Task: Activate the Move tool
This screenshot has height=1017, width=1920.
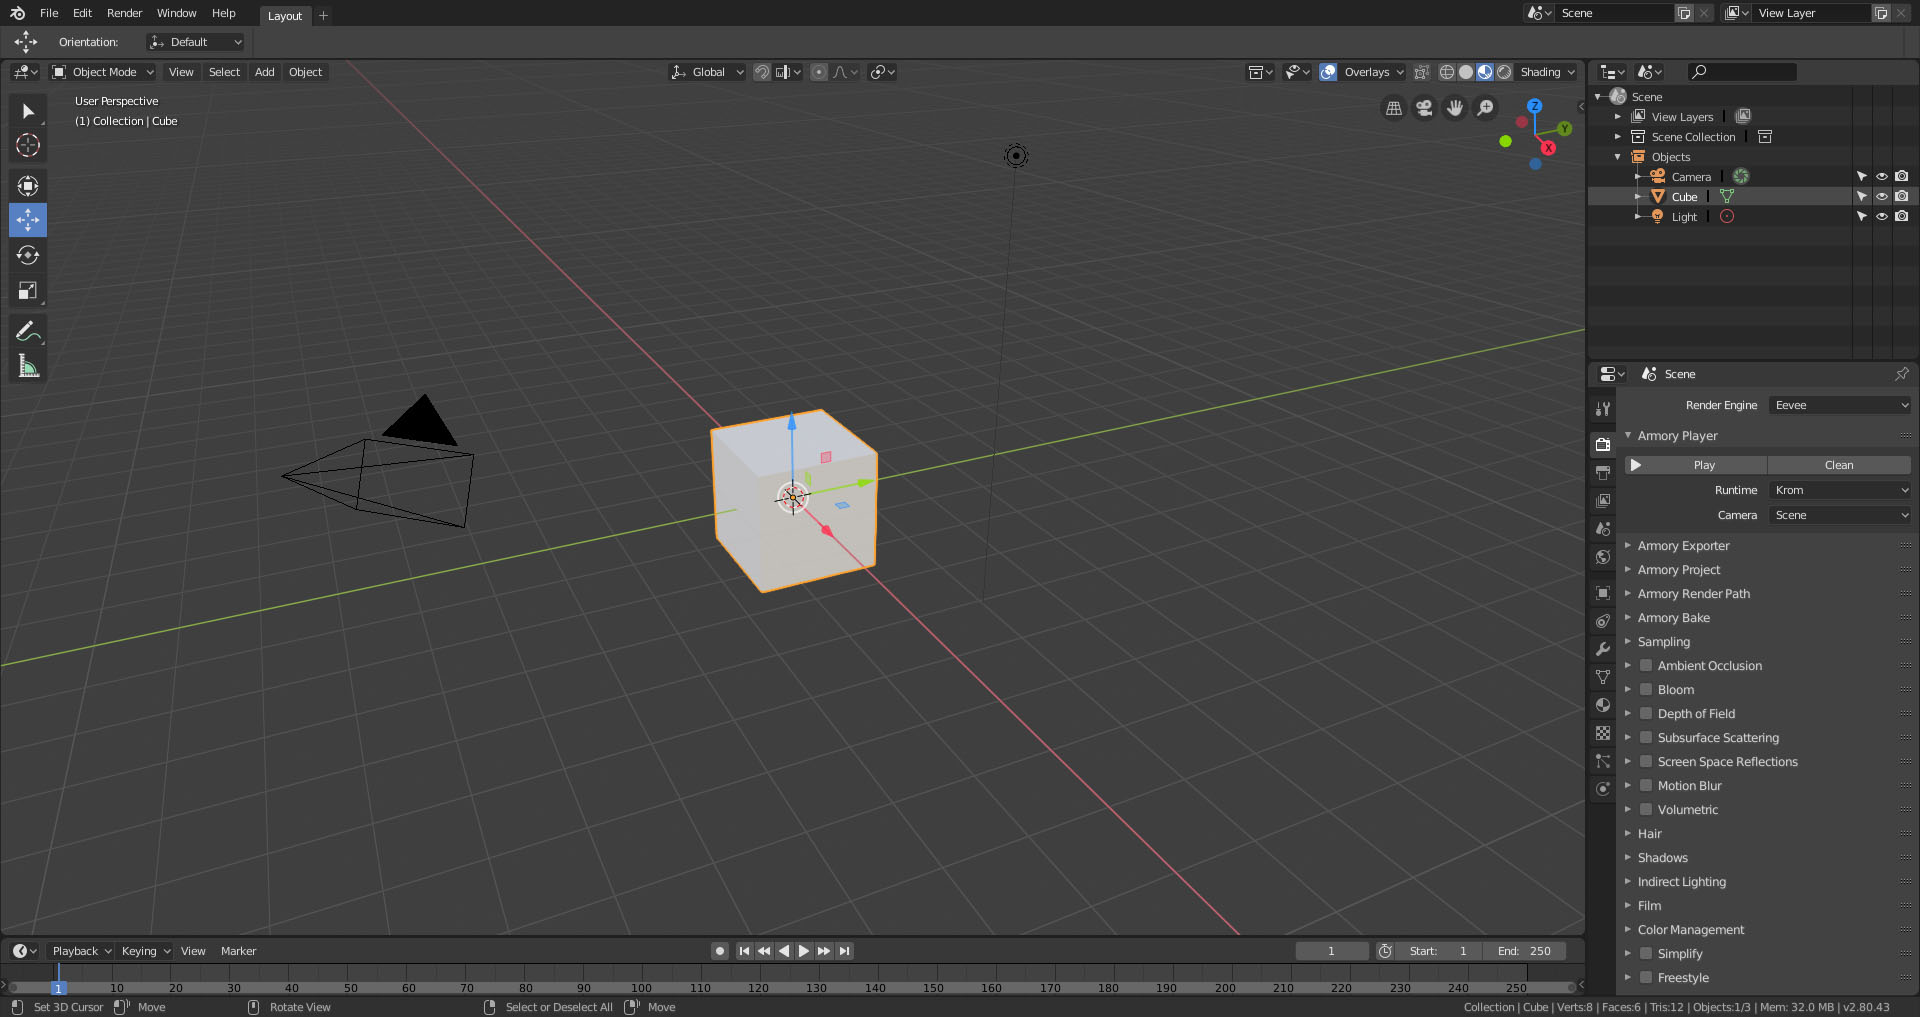Action: (x=28, y=220)
